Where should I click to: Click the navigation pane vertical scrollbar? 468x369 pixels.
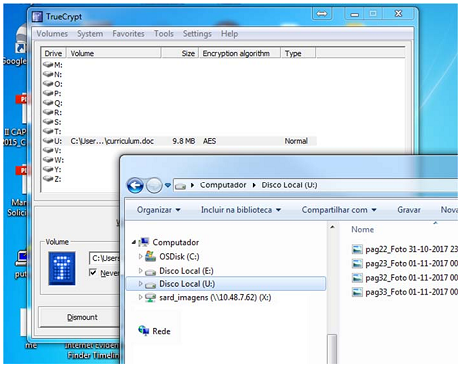pyautogui.click(x=332, y=293)
